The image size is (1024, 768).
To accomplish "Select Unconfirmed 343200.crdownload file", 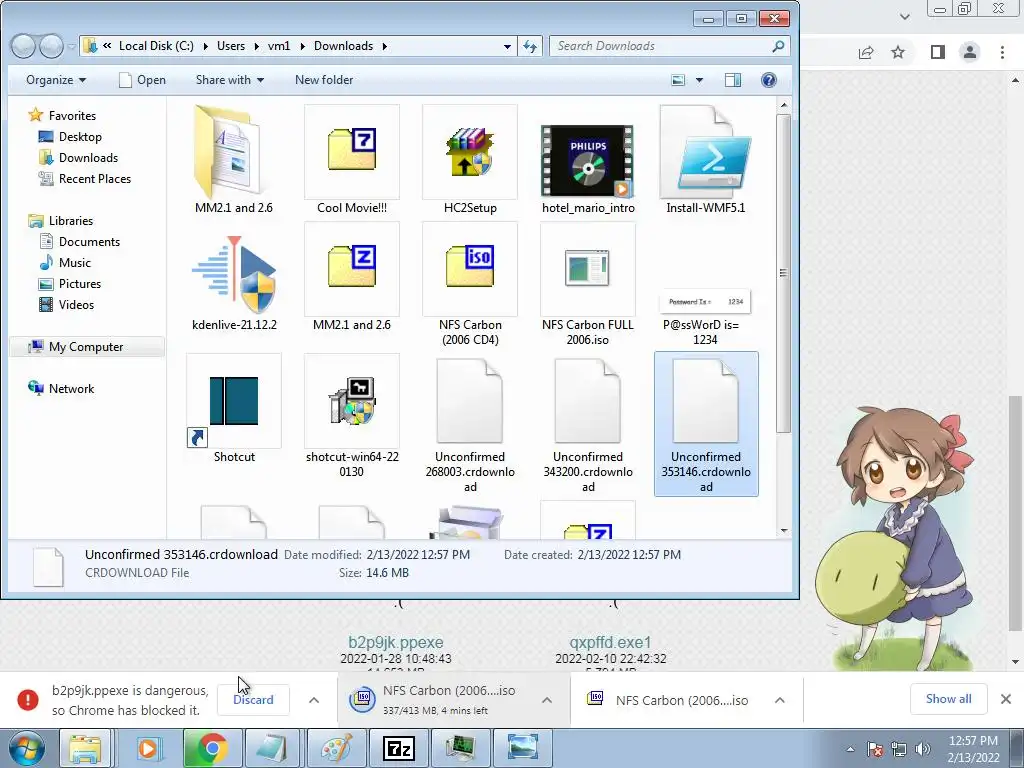I will point(588,424).
